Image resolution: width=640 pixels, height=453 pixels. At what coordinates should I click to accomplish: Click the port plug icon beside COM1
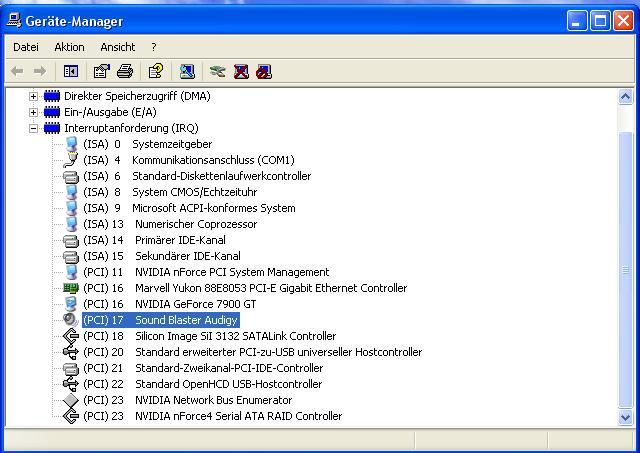click(71, 160)
